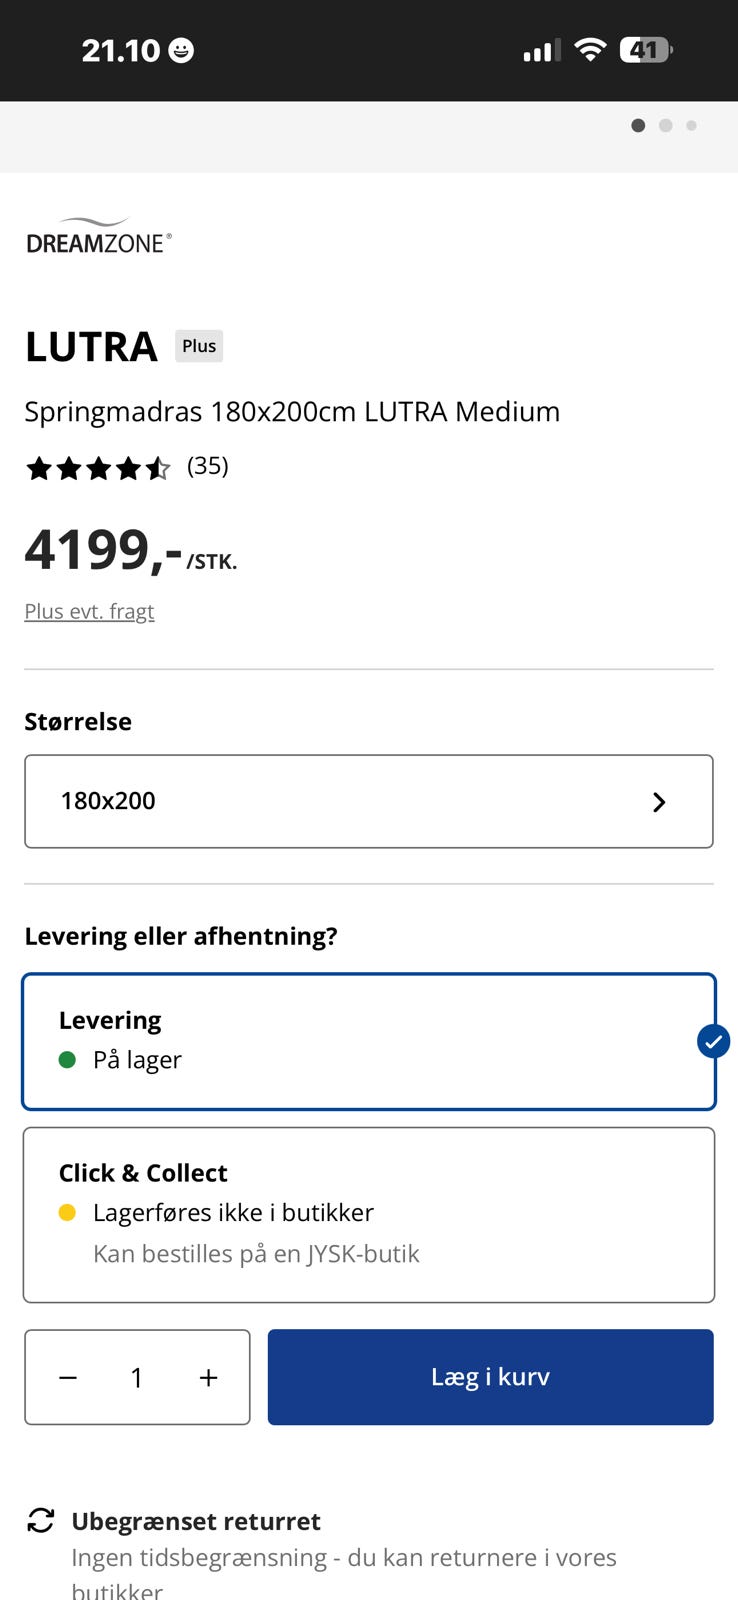Tap the Ubegrænset returret refresh icon
738x1600 pixels.
(x=41, y=1521)
